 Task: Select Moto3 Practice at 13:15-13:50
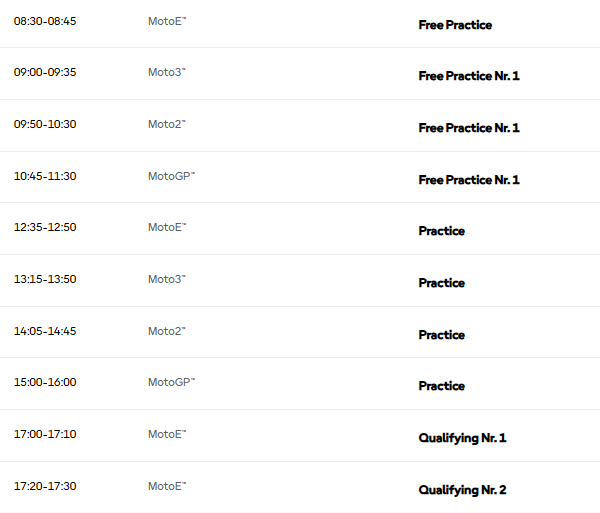300,281
